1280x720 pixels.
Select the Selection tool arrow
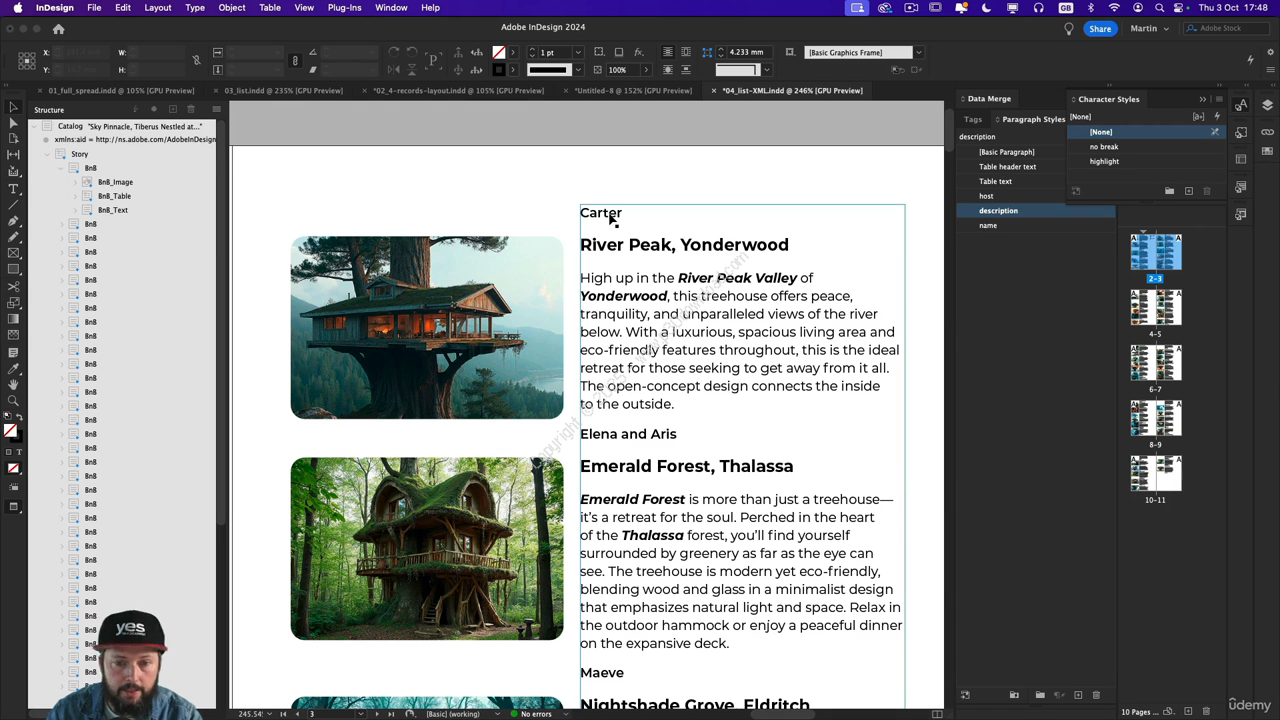pyautogui.click(x=13, y=107)
